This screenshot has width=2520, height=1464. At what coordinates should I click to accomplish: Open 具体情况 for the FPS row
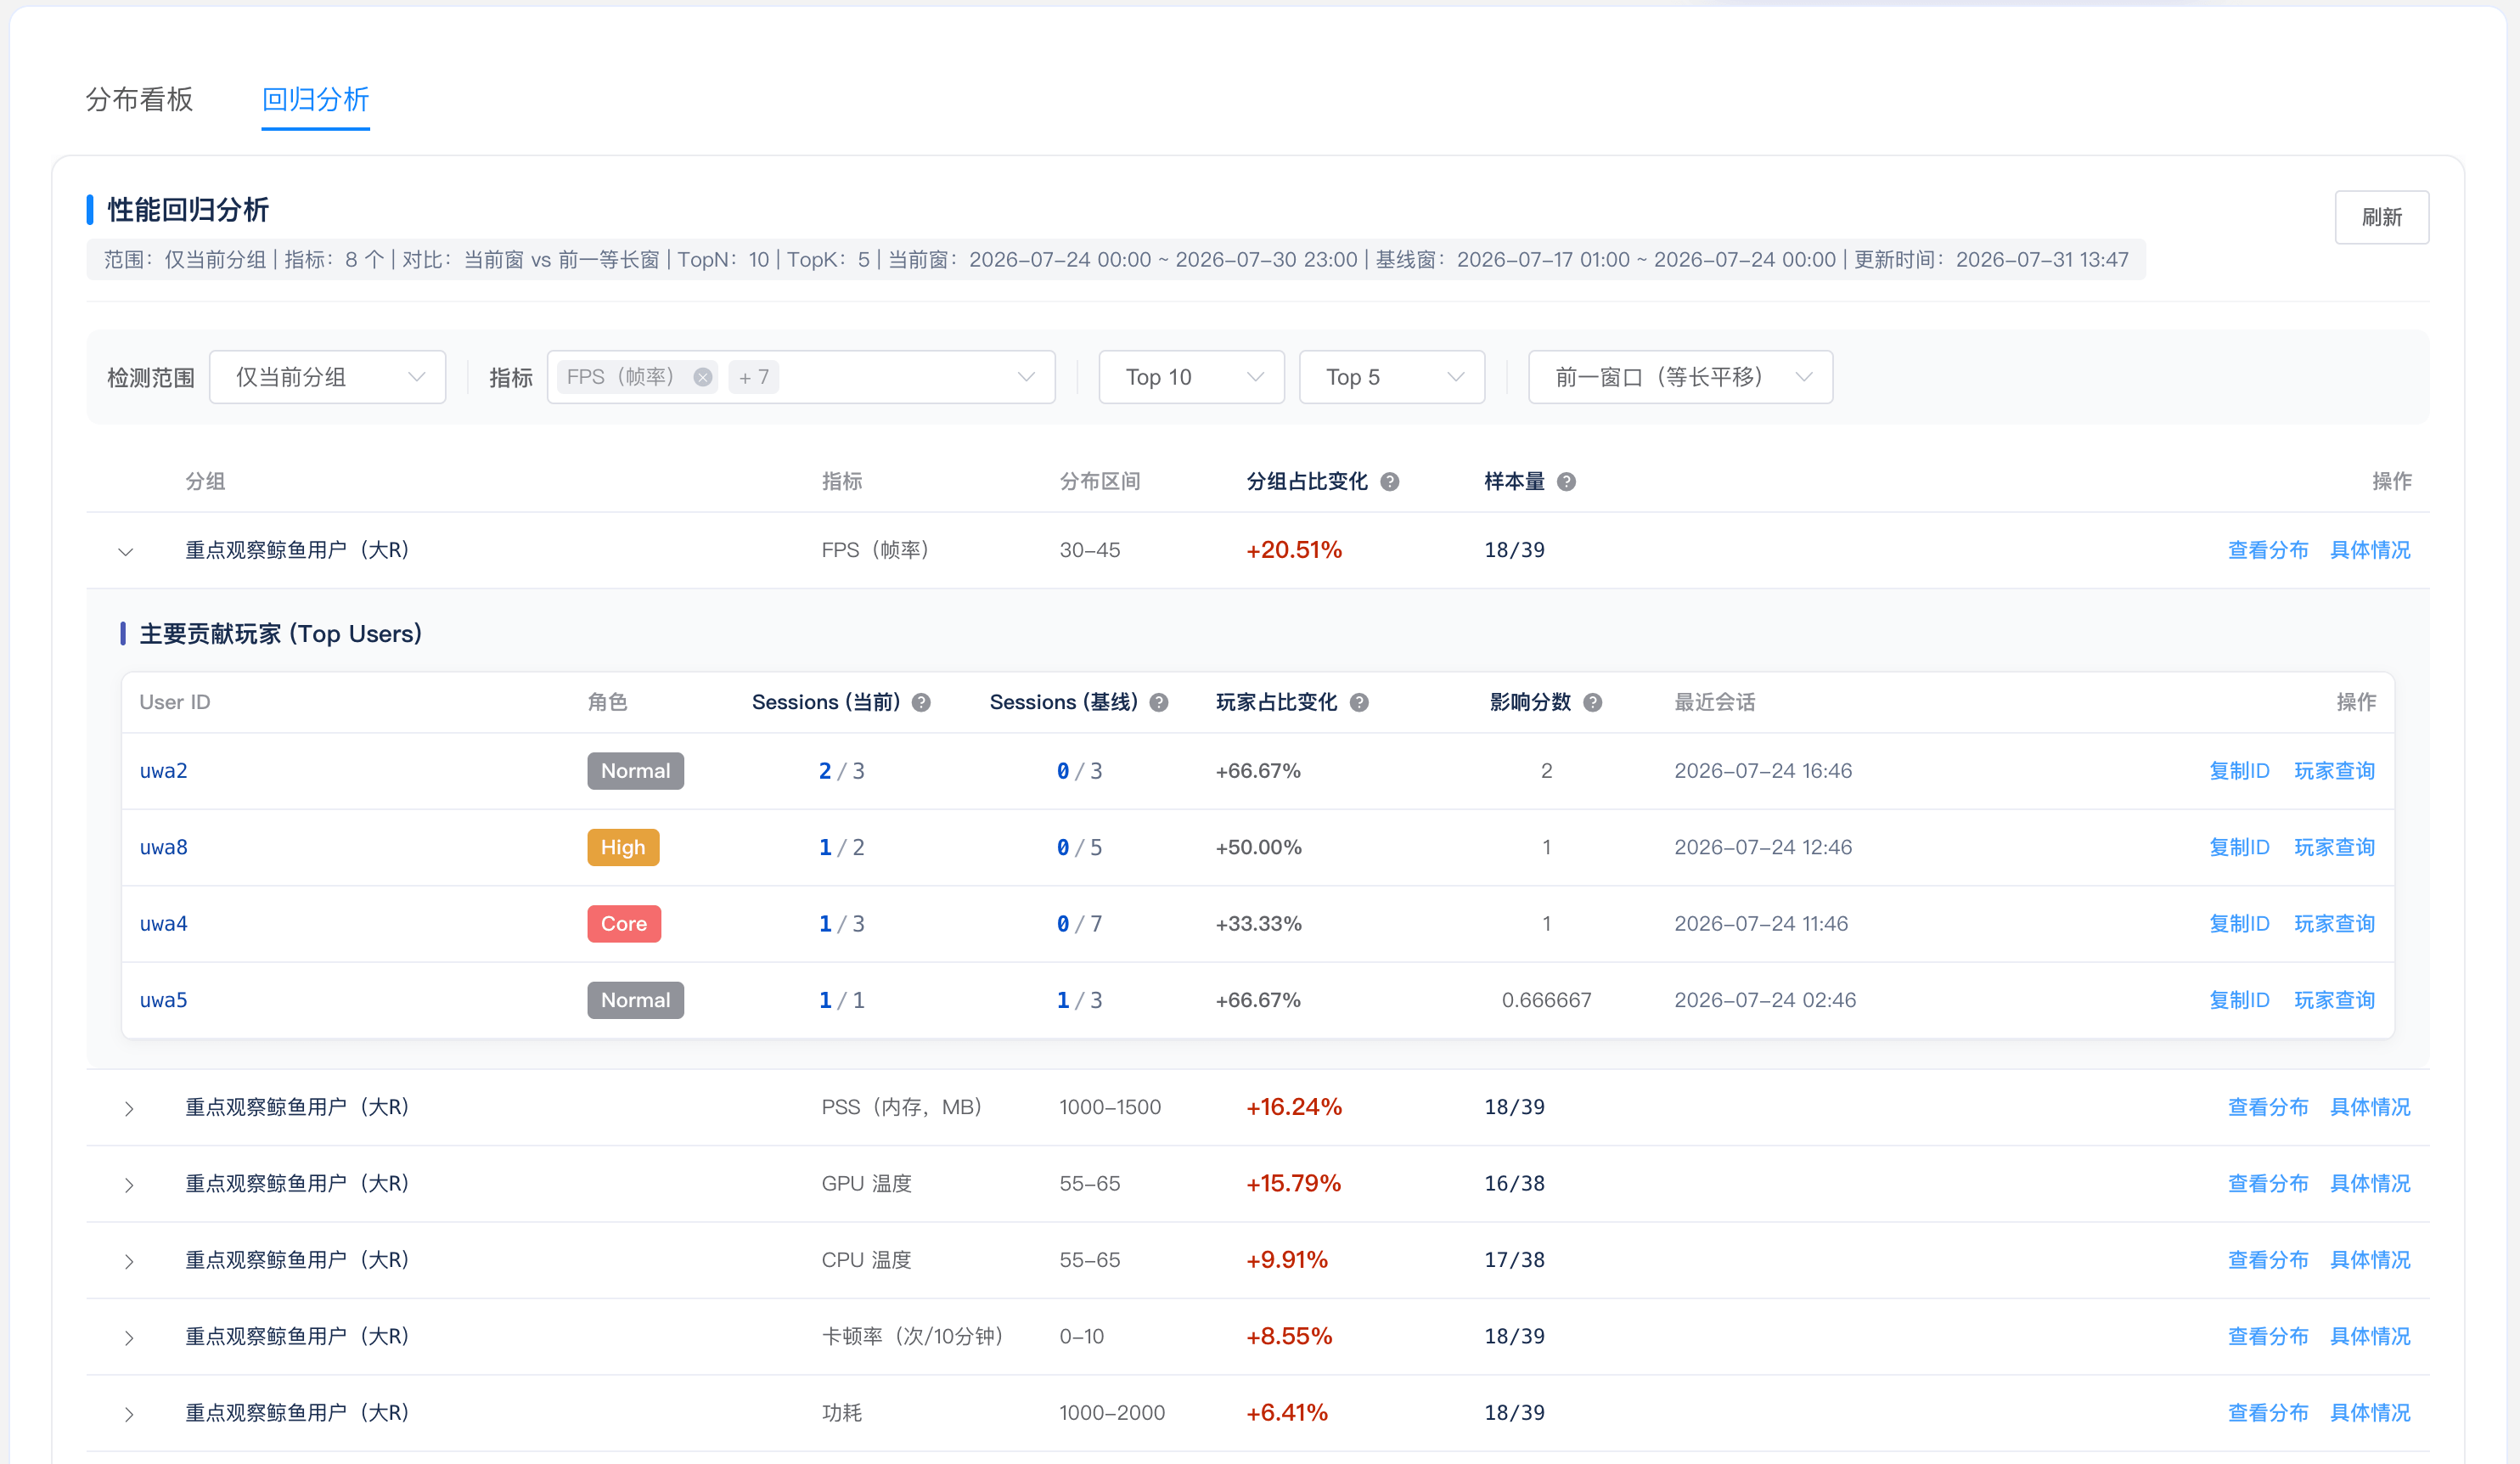[x=2370, y=550]
